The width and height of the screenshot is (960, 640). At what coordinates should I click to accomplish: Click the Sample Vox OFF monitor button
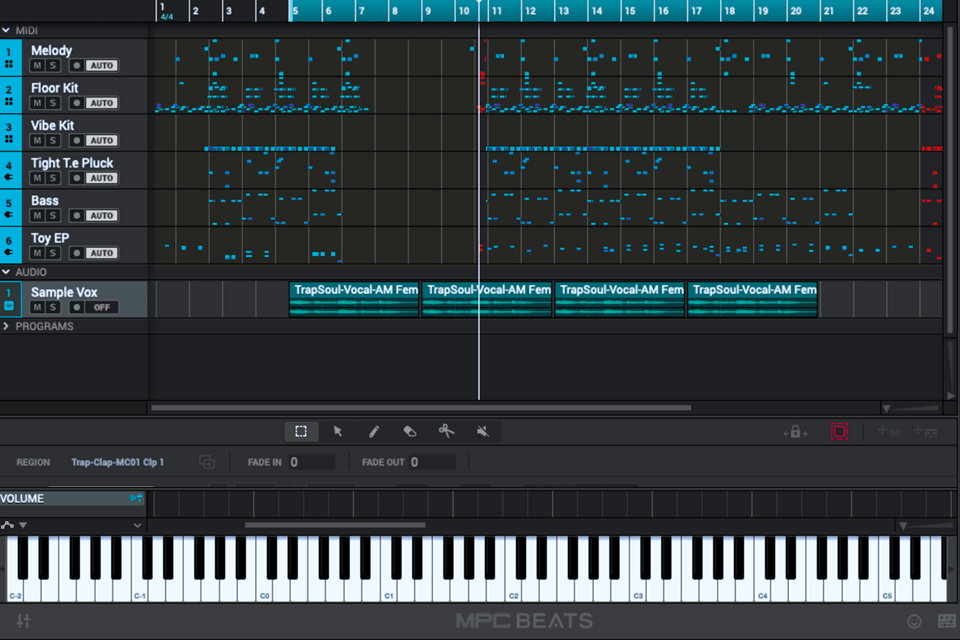102,307
